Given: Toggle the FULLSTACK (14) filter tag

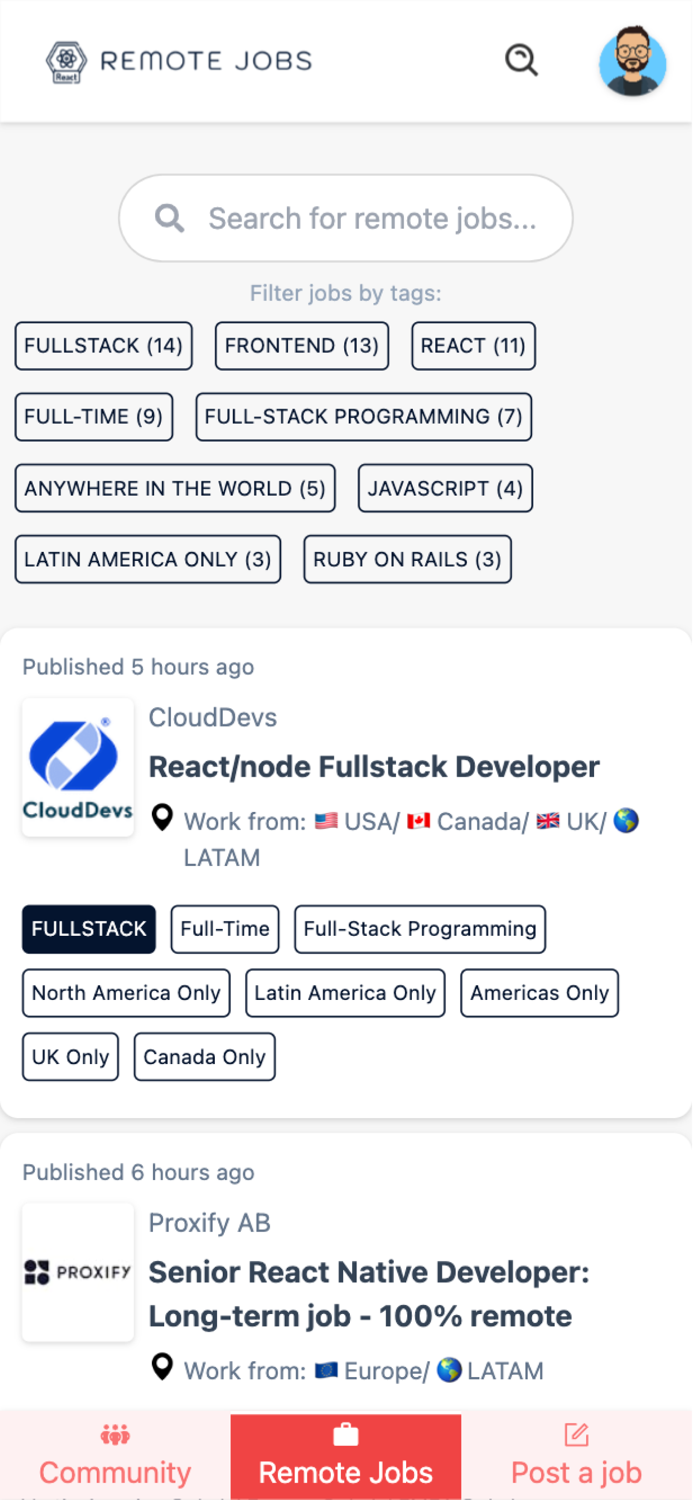Looking at the screenshot, I should click(103, 346).
